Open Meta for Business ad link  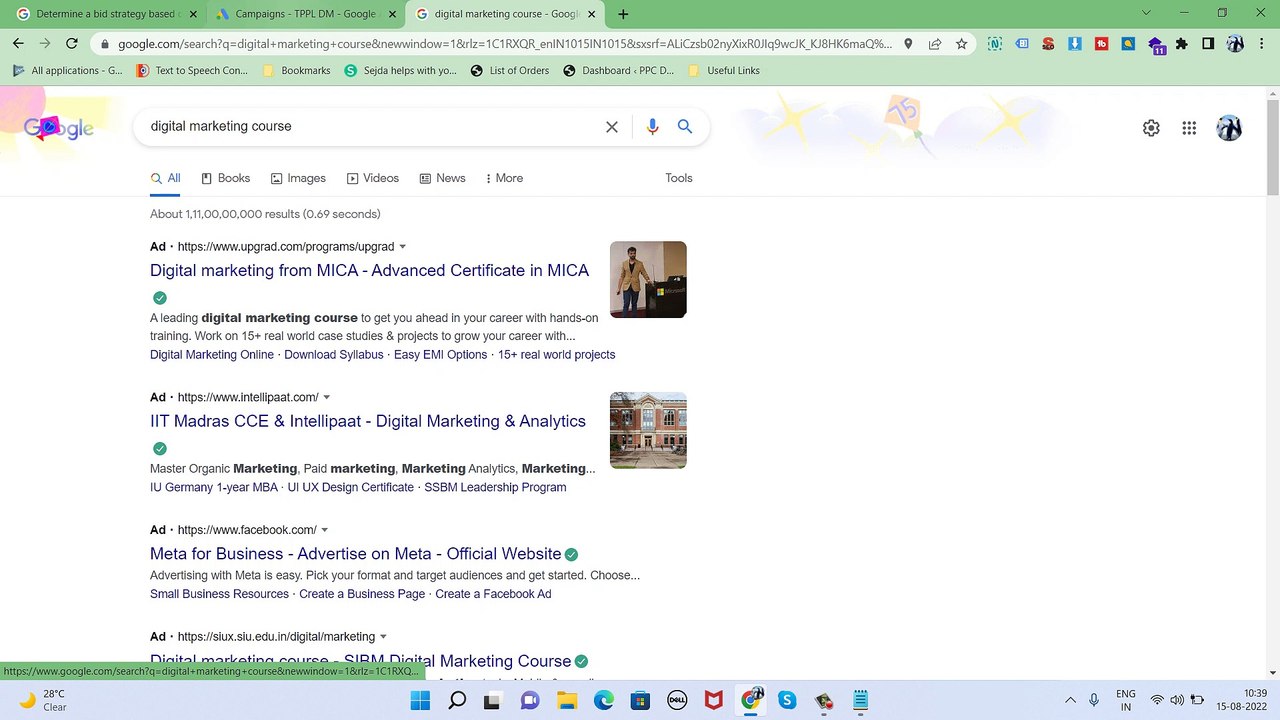tap(355, 554)
